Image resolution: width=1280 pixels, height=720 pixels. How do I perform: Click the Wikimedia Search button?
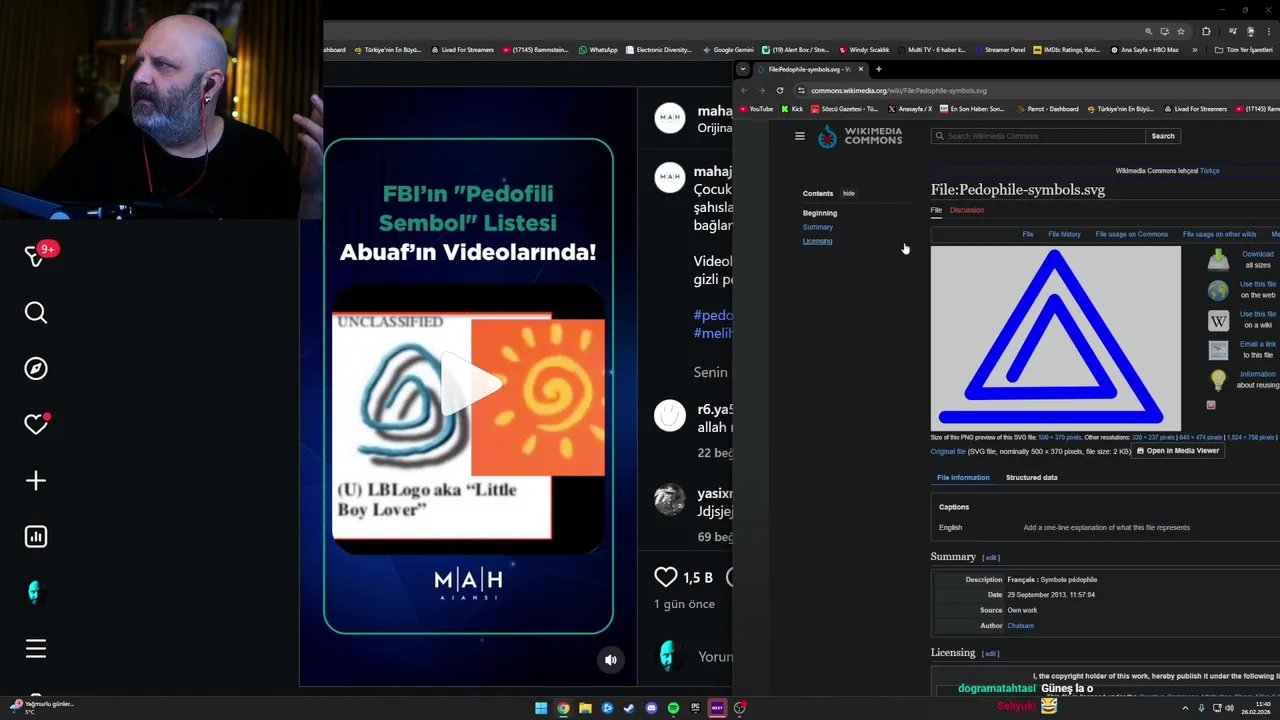point(1163,136)
